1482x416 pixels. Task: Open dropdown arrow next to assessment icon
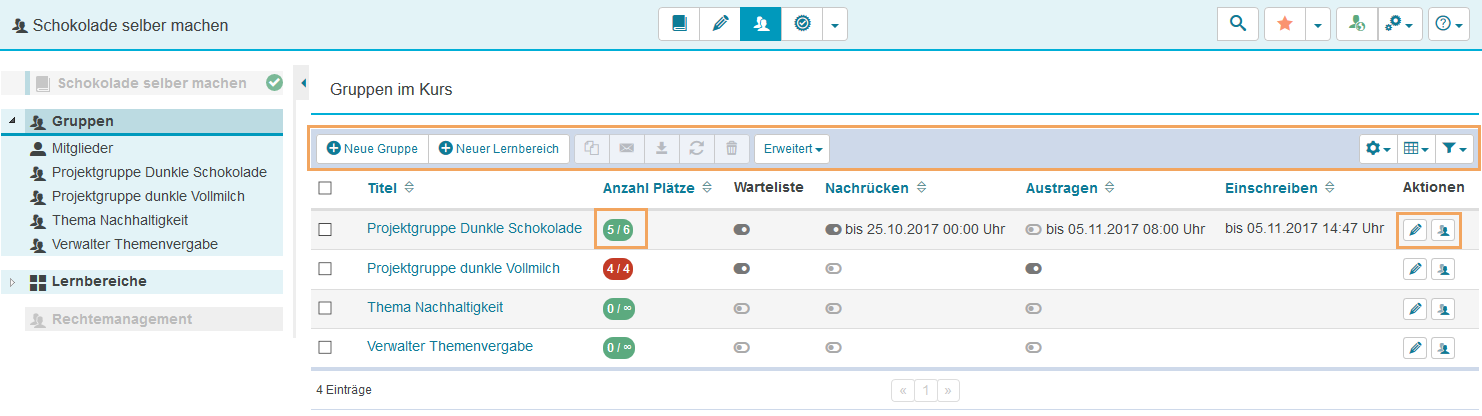tap(835, 24)
